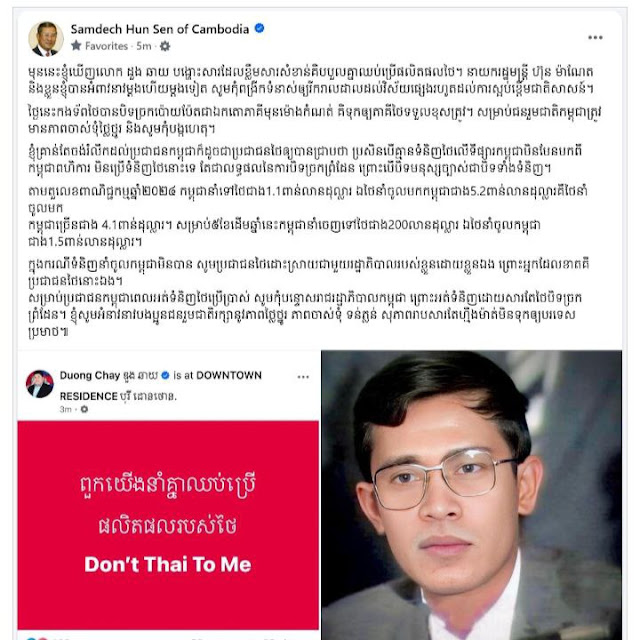
Task: Open the 5m timestamp of the post
Action: coord(144,46)
